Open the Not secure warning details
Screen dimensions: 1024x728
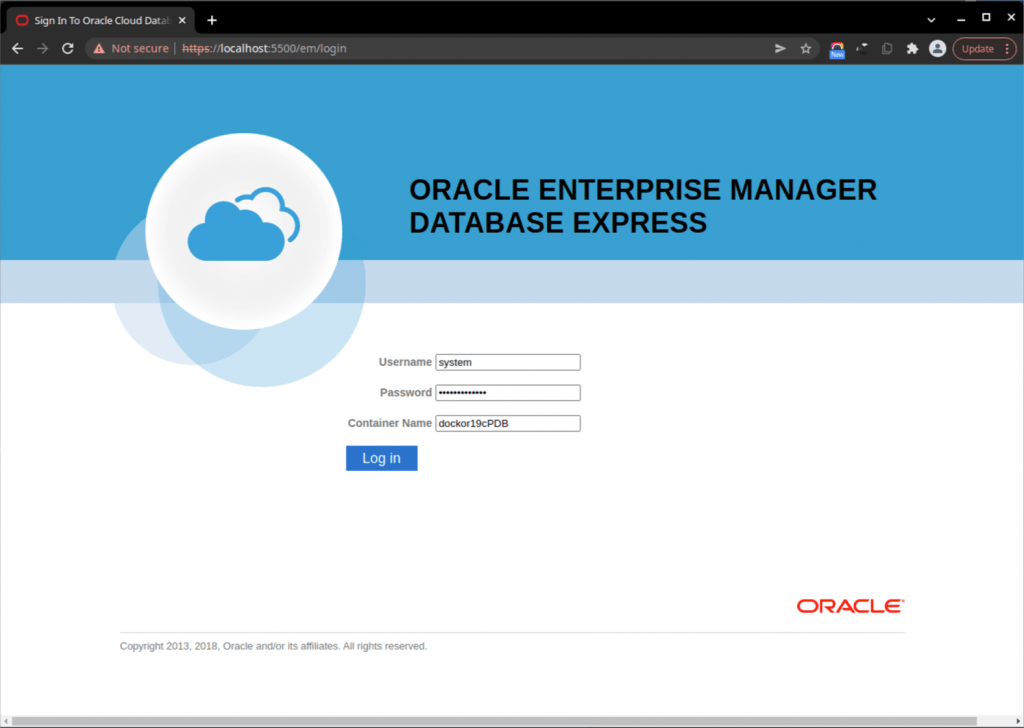pyautogui.click(x=131, y=48)
